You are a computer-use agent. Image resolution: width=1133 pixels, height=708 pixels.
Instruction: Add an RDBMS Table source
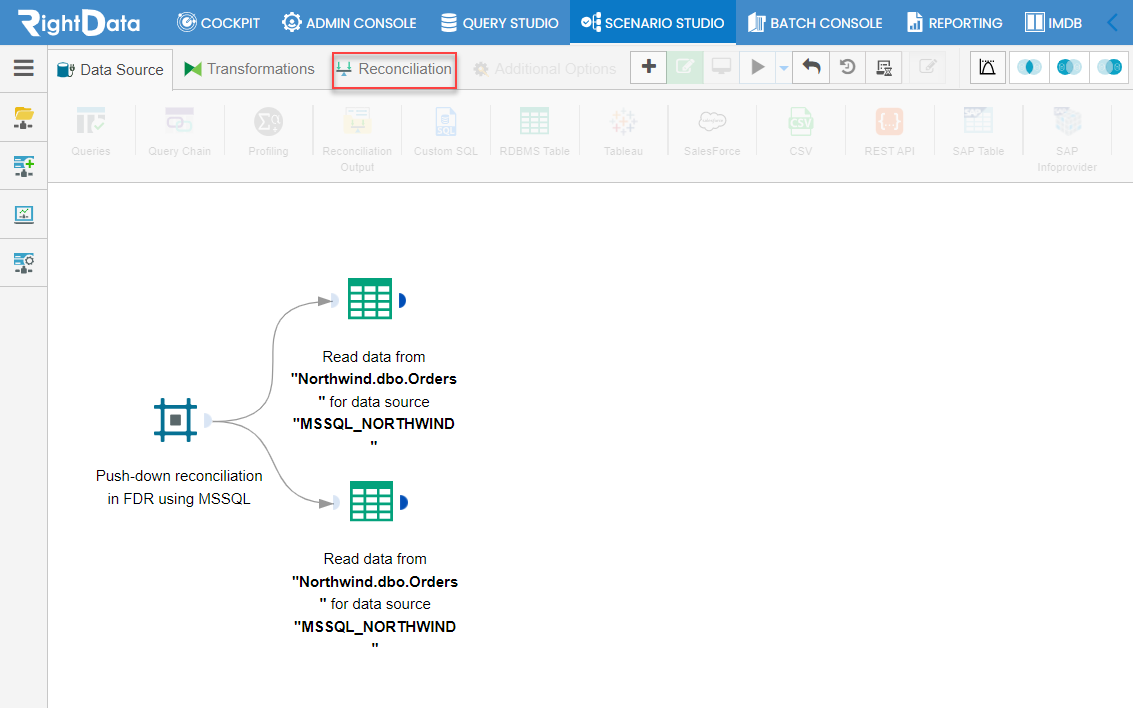click(x=535, y=131)
